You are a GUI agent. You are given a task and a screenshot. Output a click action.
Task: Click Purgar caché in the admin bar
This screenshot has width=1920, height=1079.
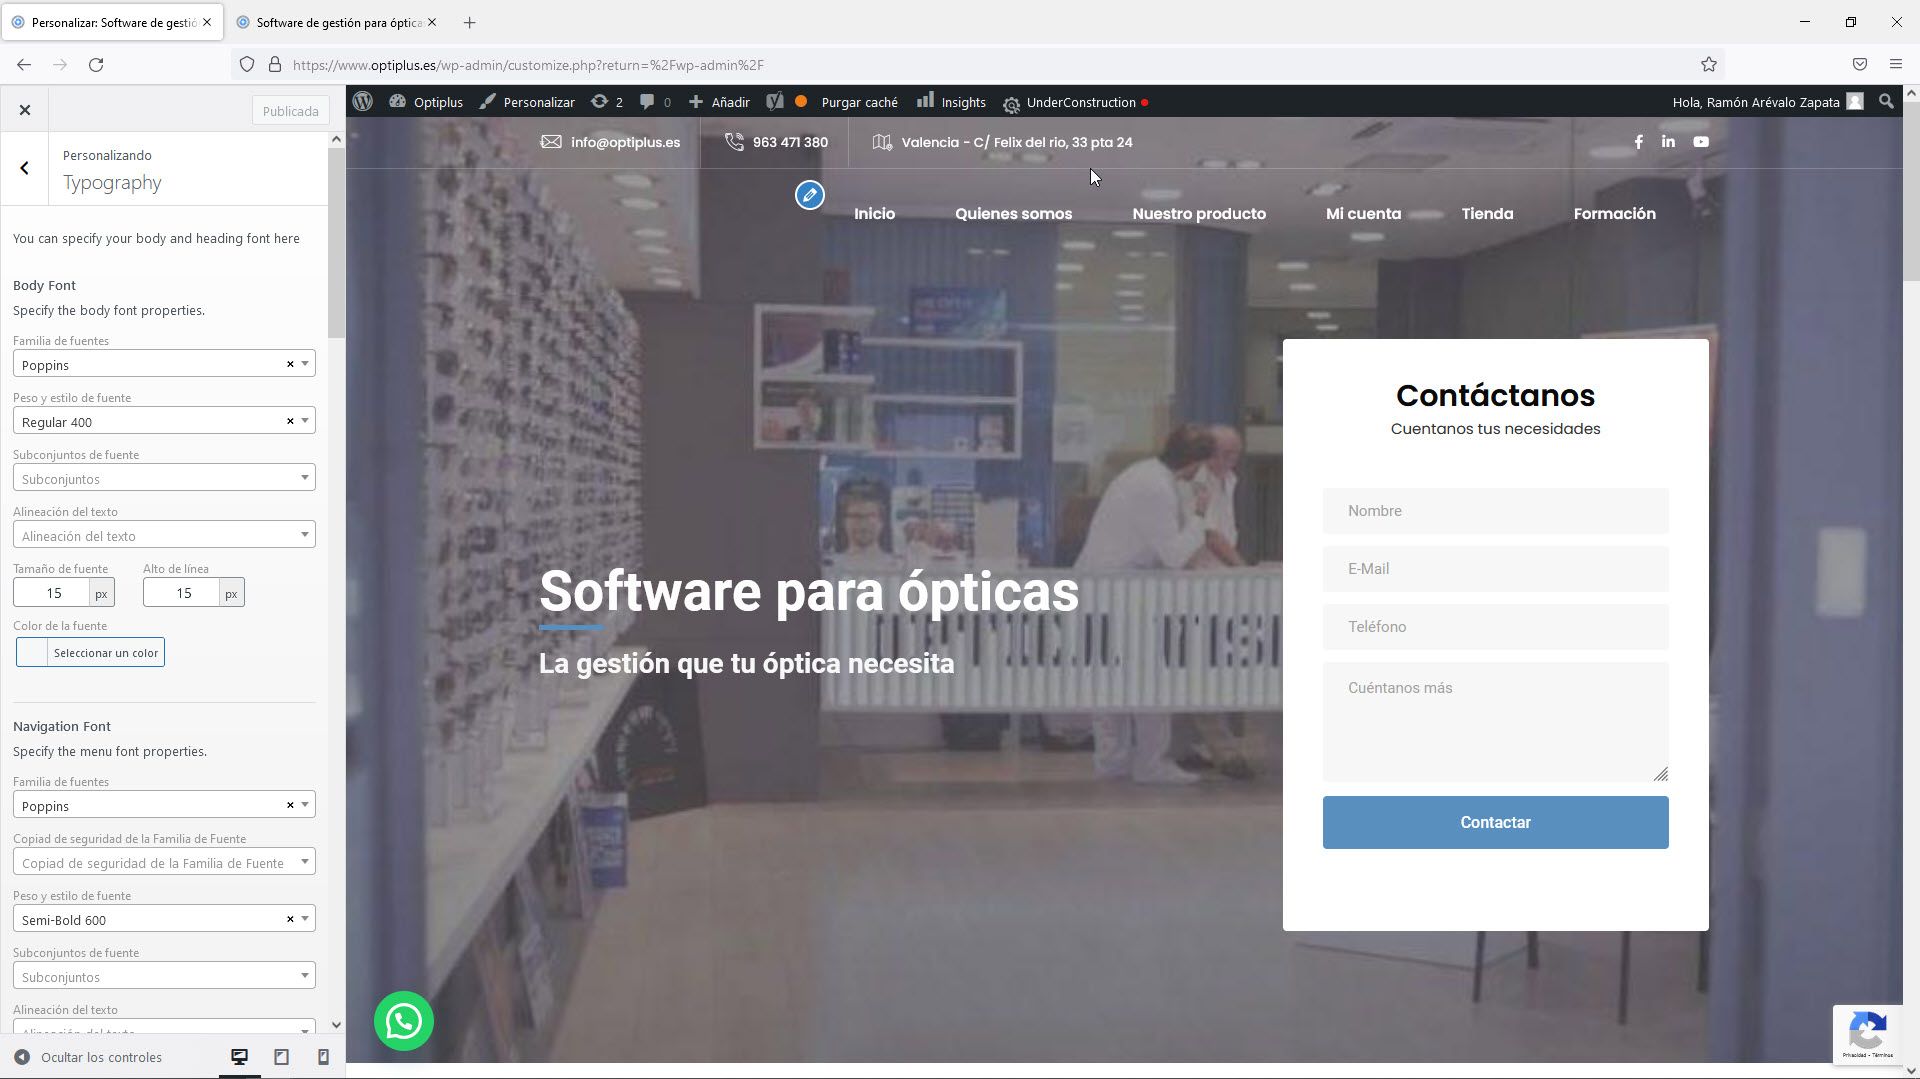[859, 102]
